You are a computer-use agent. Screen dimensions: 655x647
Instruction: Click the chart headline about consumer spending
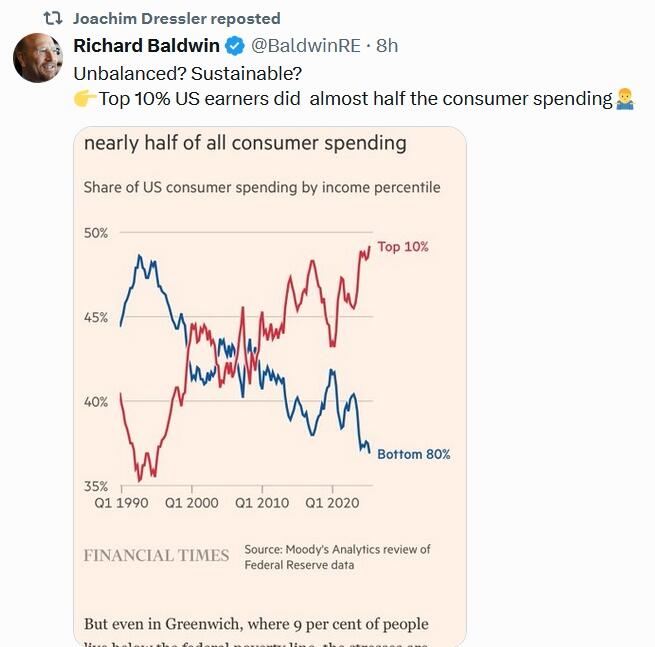[245, 143]
